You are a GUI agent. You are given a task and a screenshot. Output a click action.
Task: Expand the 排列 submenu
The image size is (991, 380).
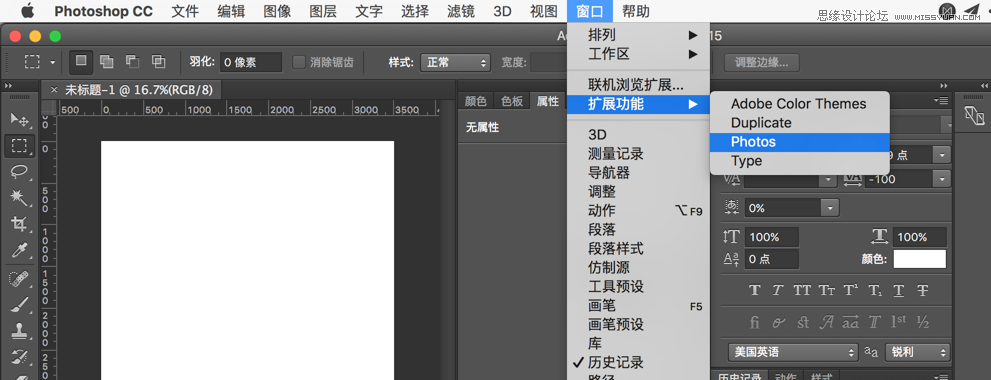[638, 35]
